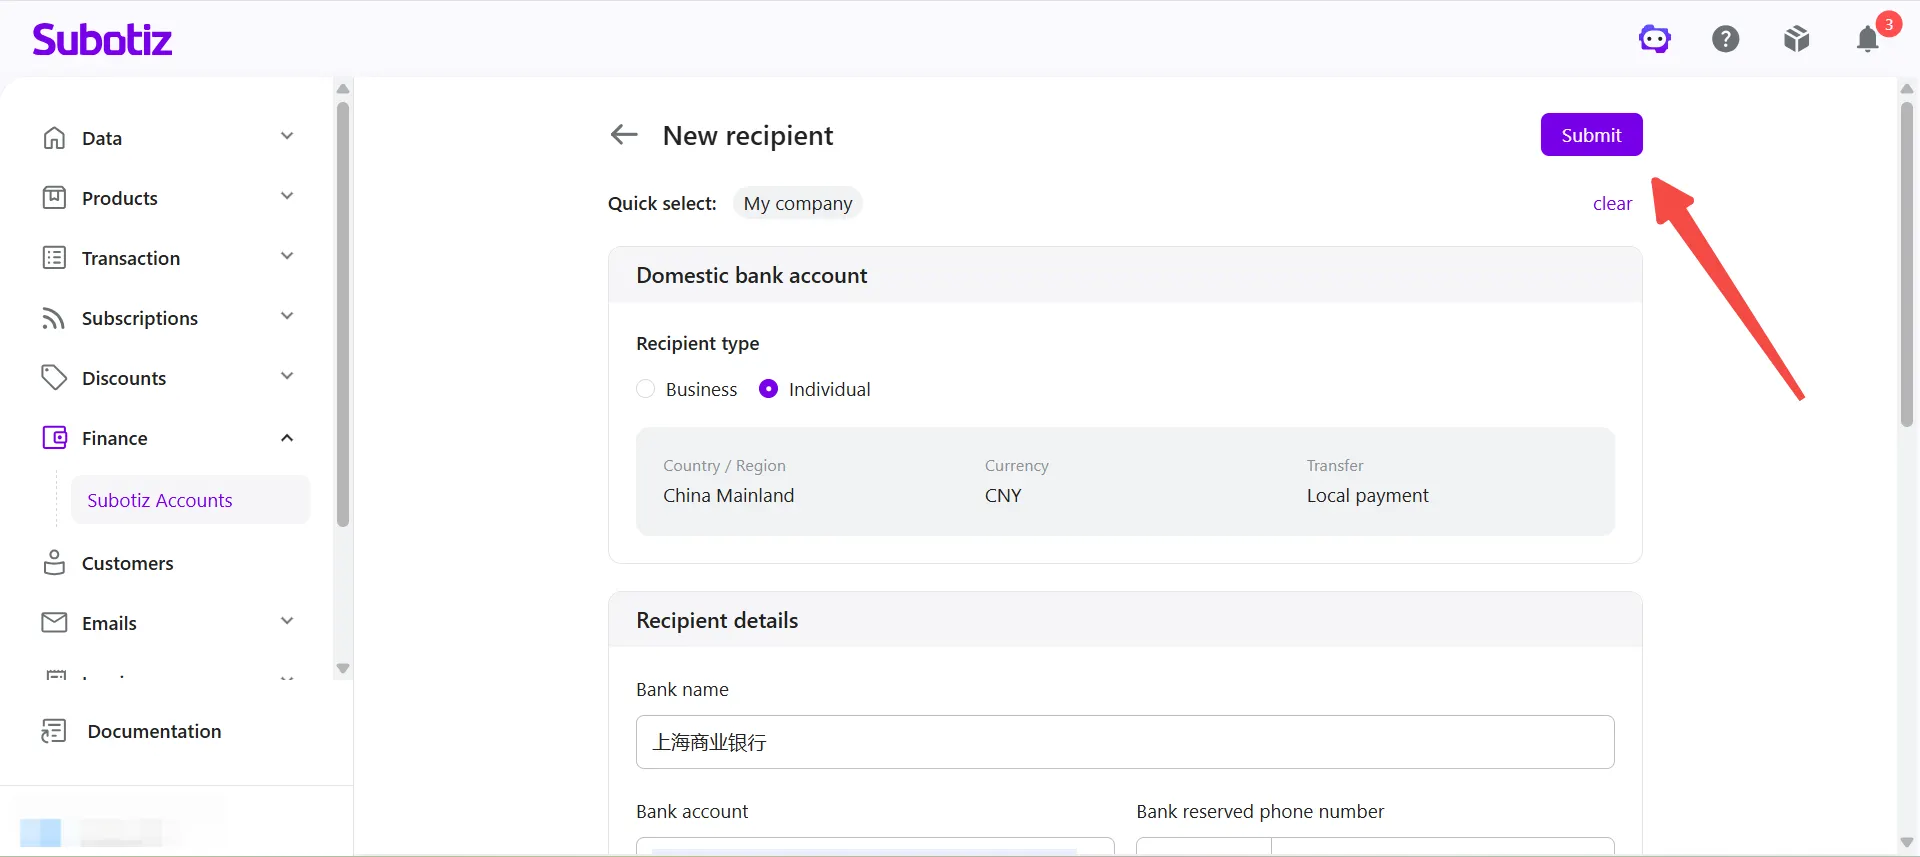
Task: Click the Subscriptions feed icon
Action: 54,318
